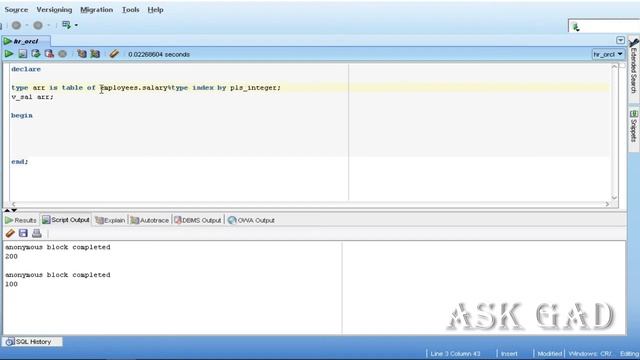The width and height of the screenshot is (640, 360).
Task: Click the 'Modified' status bar indicator
Action: pyautogui.click(x=549, y=353)
